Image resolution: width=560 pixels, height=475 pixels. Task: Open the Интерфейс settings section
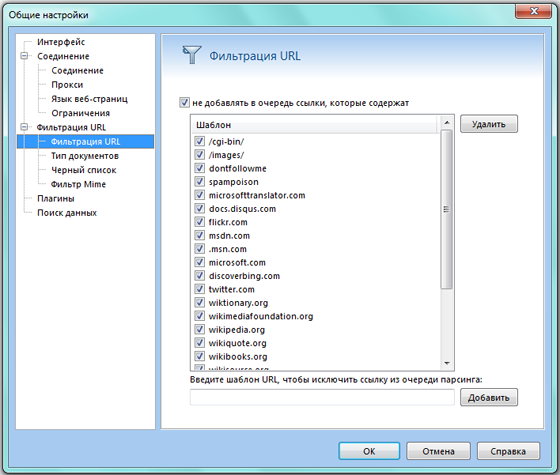[61, 42]
